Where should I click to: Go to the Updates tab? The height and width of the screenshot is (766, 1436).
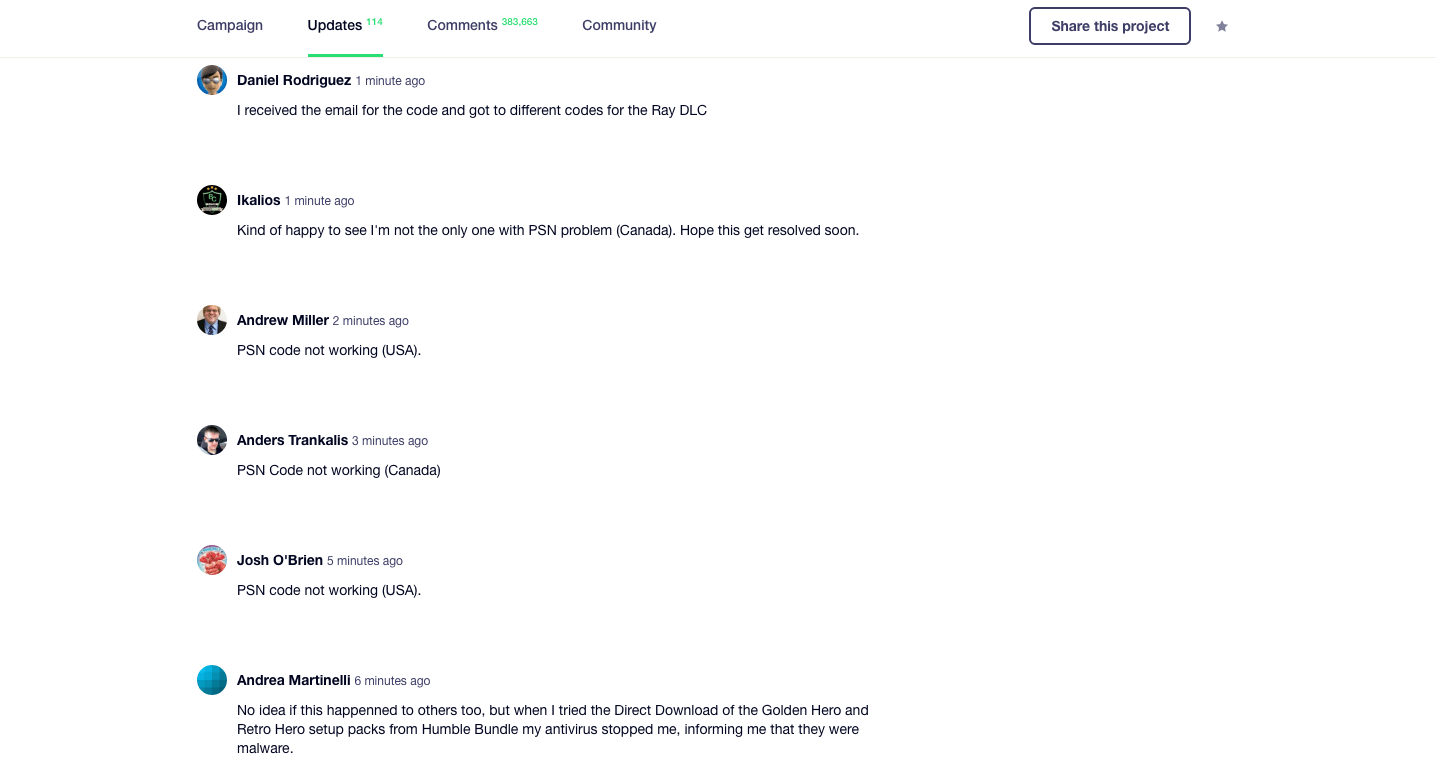(333, 25)
